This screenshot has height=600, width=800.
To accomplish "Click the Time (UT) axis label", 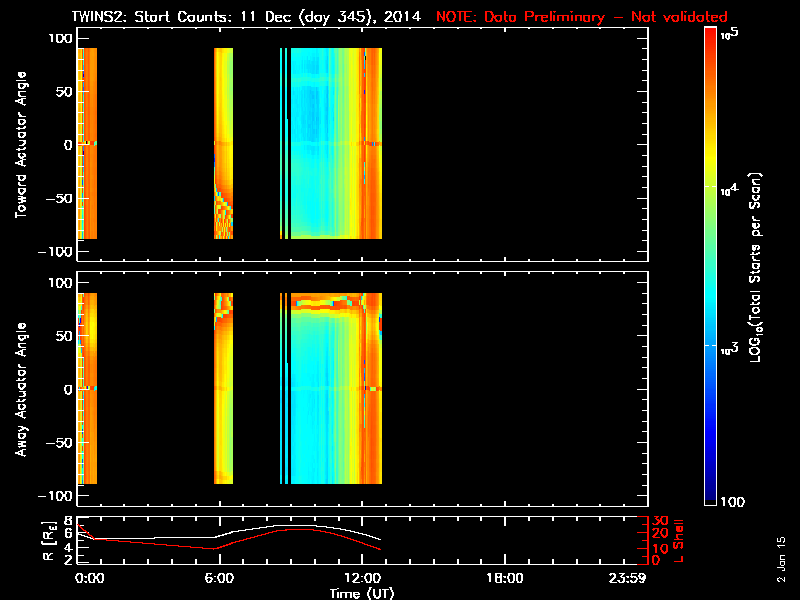I will pos(364,593).
